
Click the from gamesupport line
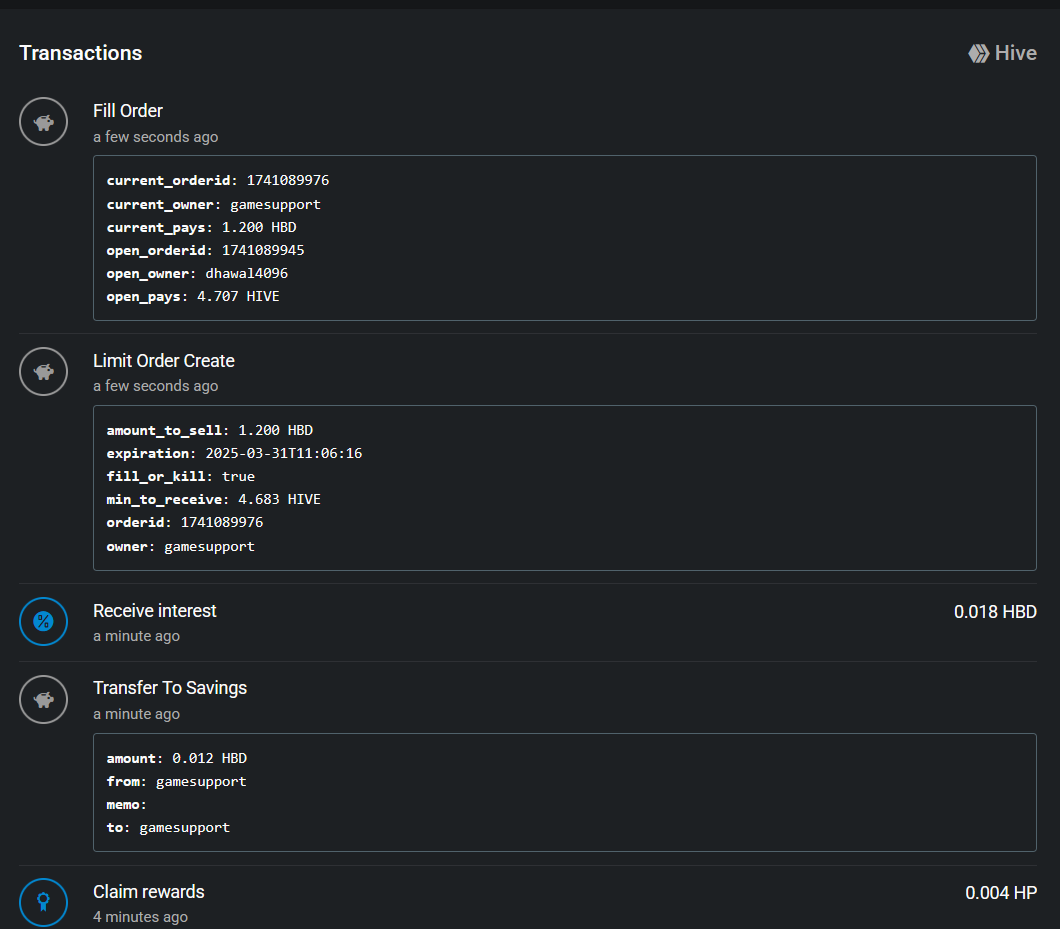coord(176,782)
